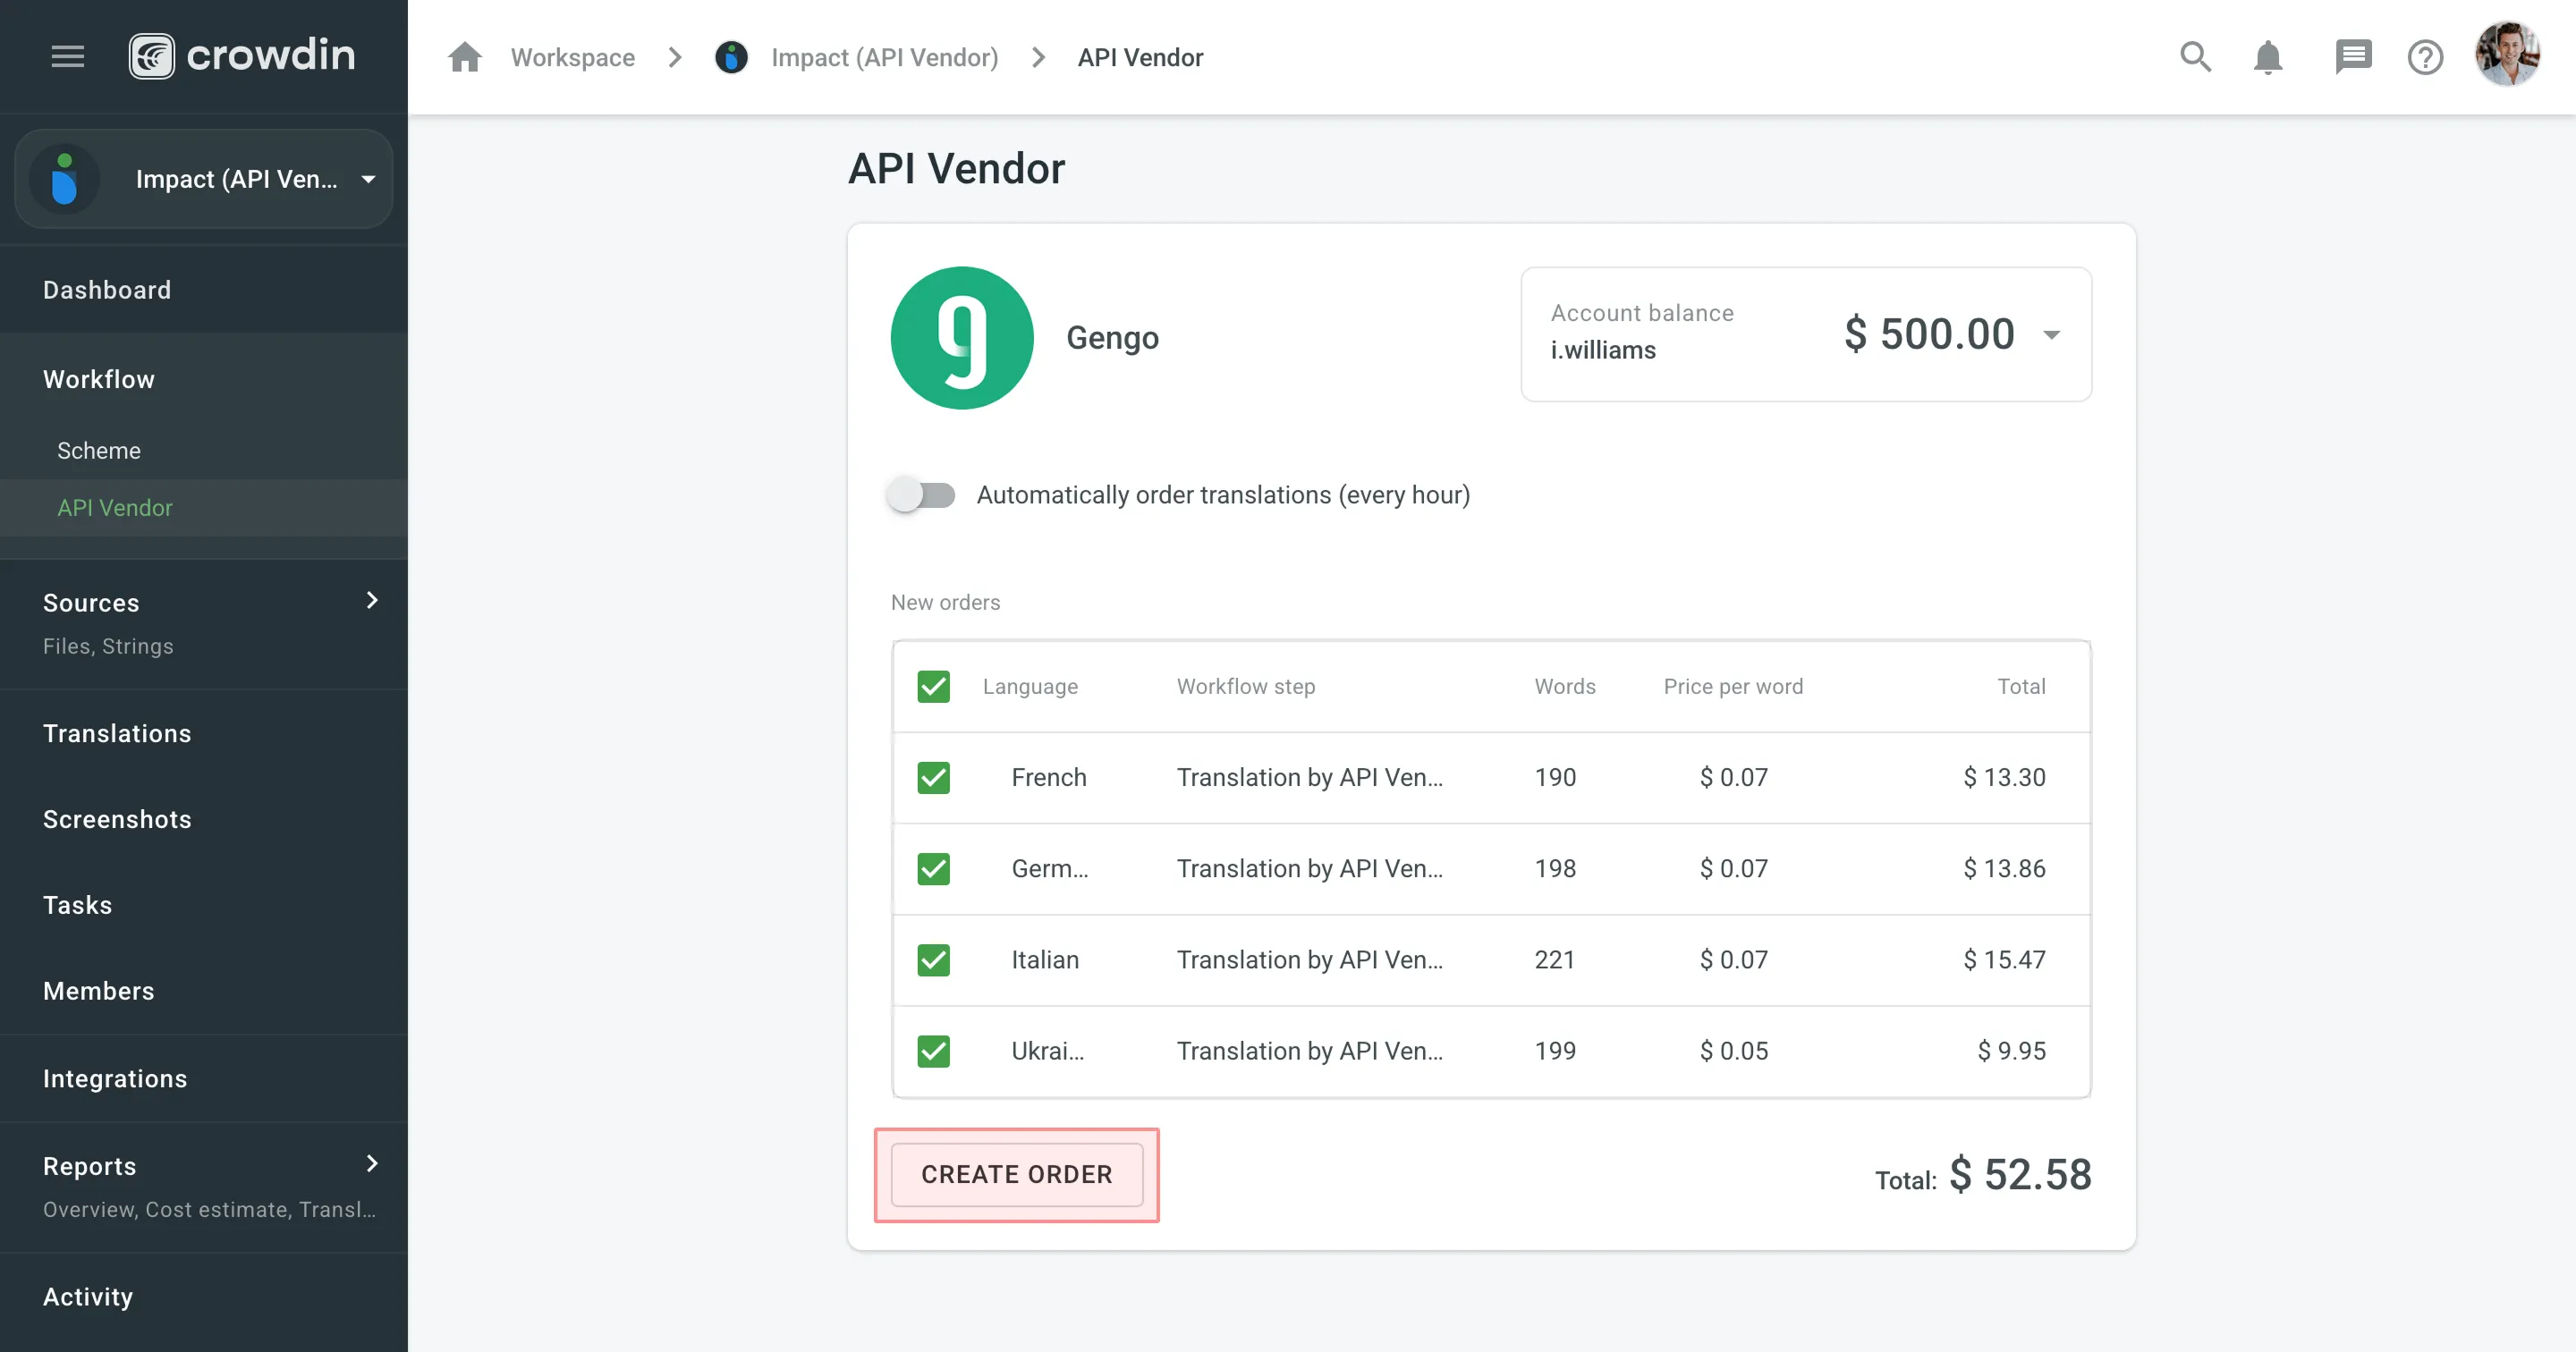This screenshot has width=2576, height=1352.
Task: Open the messages chat icon
Action: pyautogui.click(x=2352, y=57)
